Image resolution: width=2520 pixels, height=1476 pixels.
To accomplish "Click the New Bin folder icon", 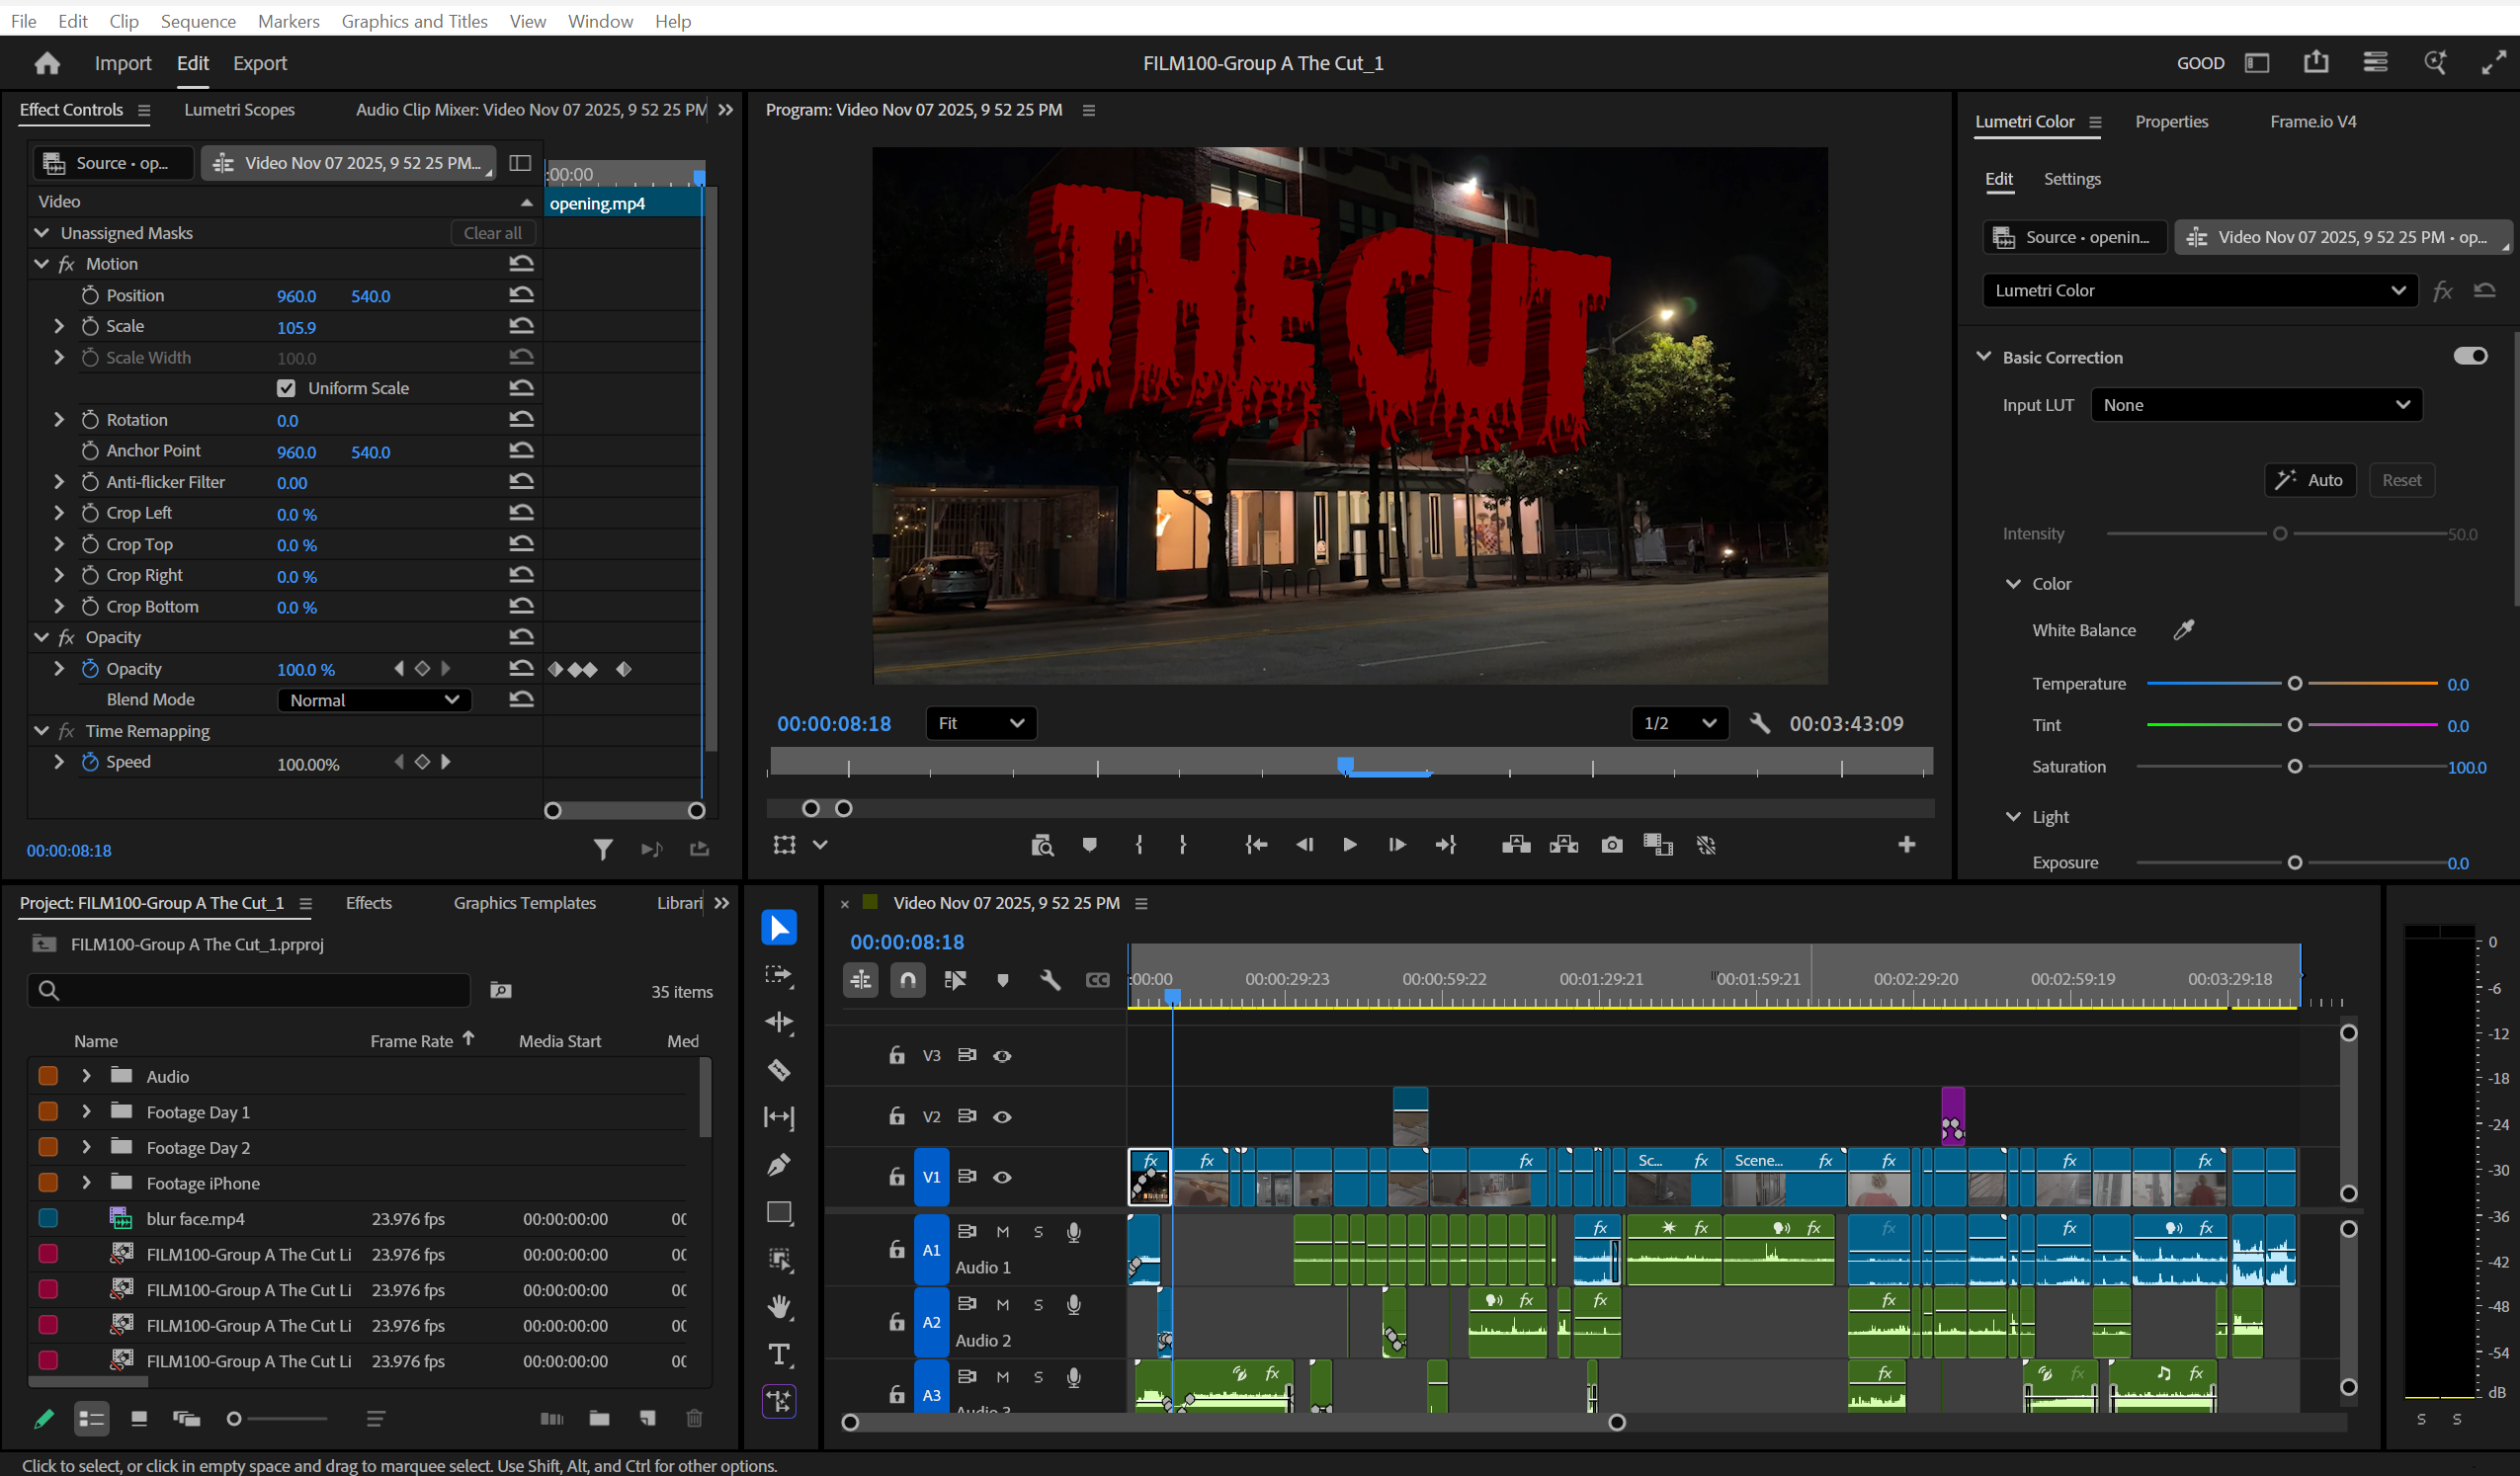I will (599, 1418).
